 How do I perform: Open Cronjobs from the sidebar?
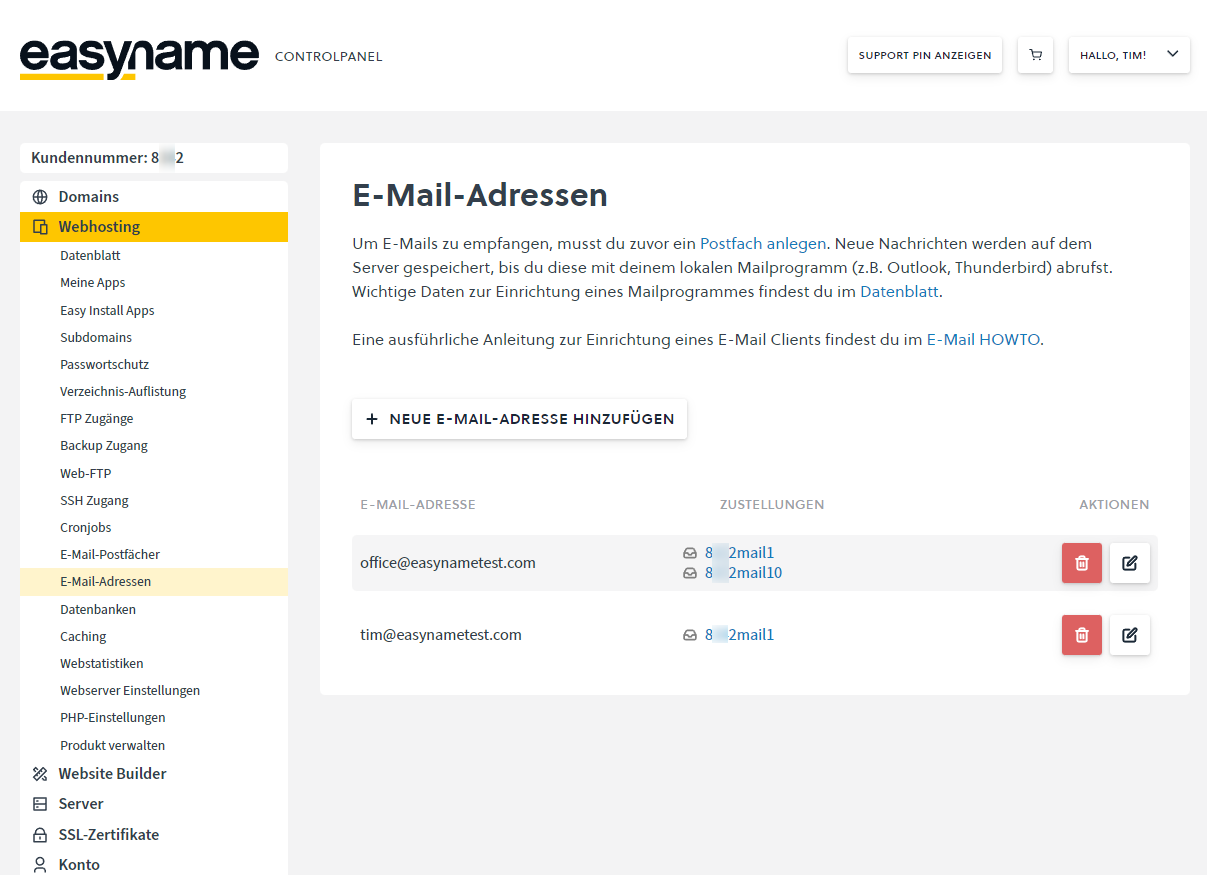coord(86,528)
